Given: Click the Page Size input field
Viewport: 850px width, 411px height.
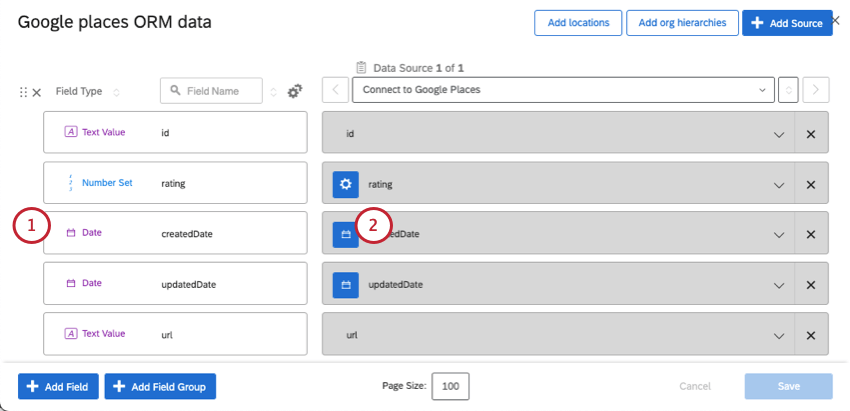Looking at the screenshot, I should [450, 386].
